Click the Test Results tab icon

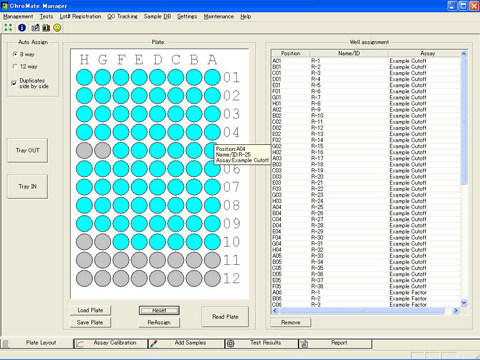coord(230,344)
